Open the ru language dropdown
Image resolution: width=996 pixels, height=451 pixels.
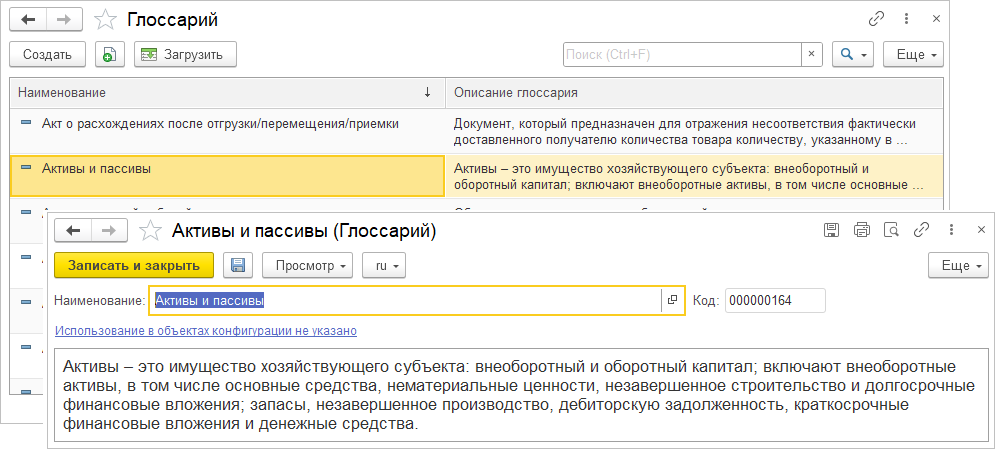[x=385, y=266]
